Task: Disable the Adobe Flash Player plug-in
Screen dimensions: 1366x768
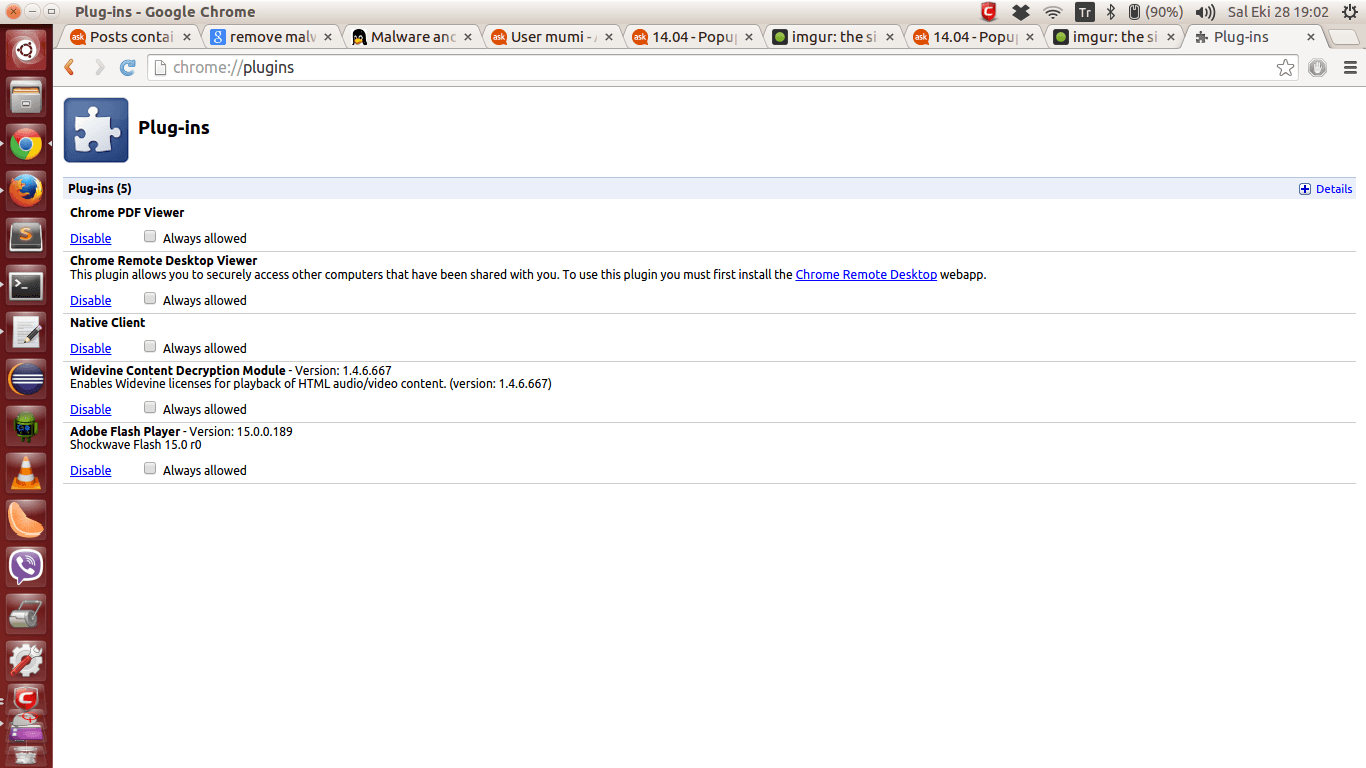Action: pyautogui.click(x=90, y=471)
